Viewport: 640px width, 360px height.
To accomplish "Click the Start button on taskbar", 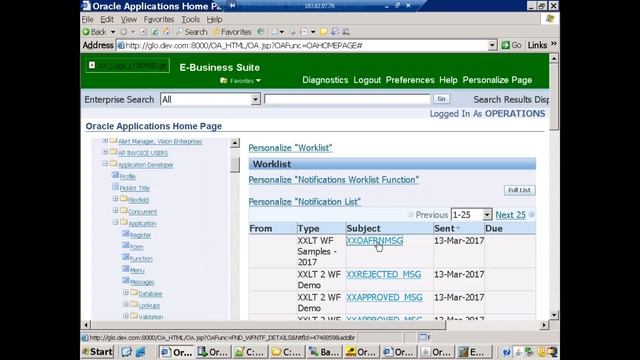I will [x=98, y=352].
